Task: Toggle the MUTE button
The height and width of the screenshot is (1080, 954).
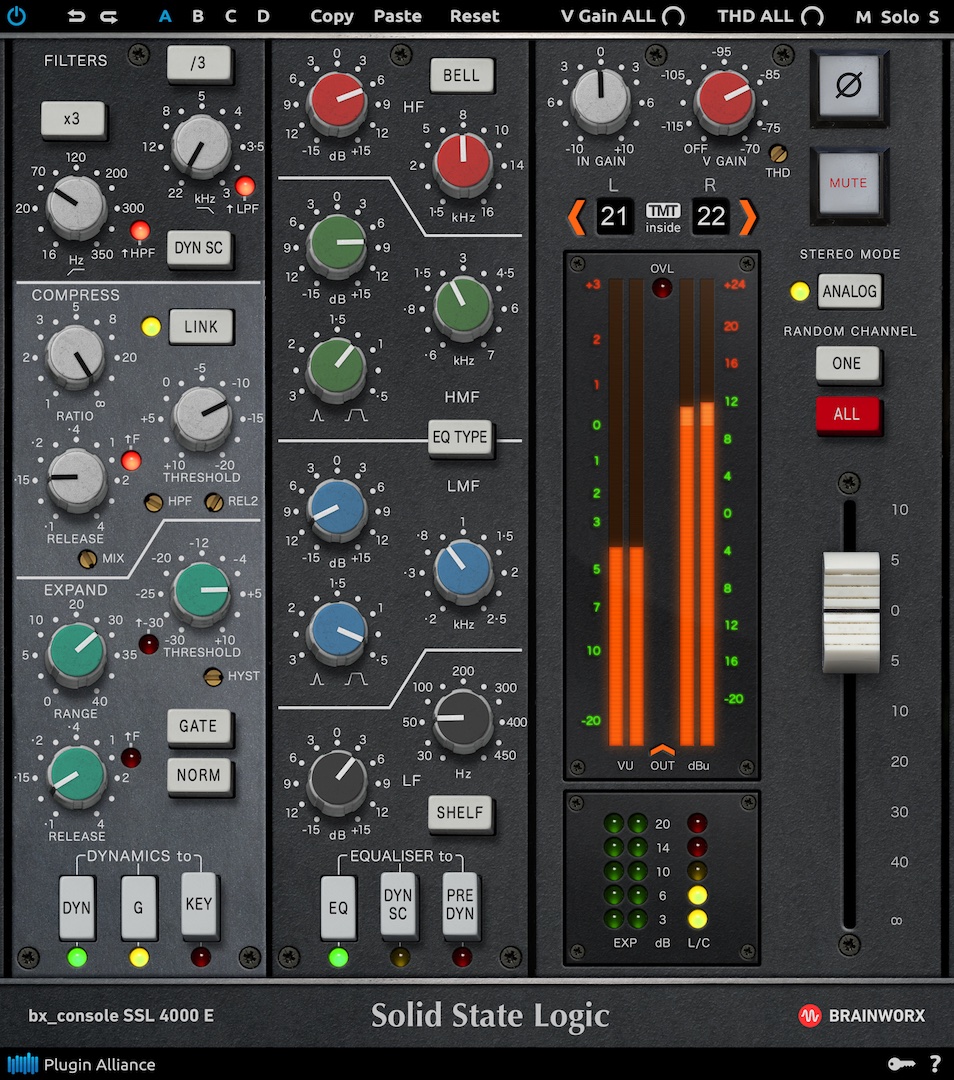Action: click(x=849, y=183)
